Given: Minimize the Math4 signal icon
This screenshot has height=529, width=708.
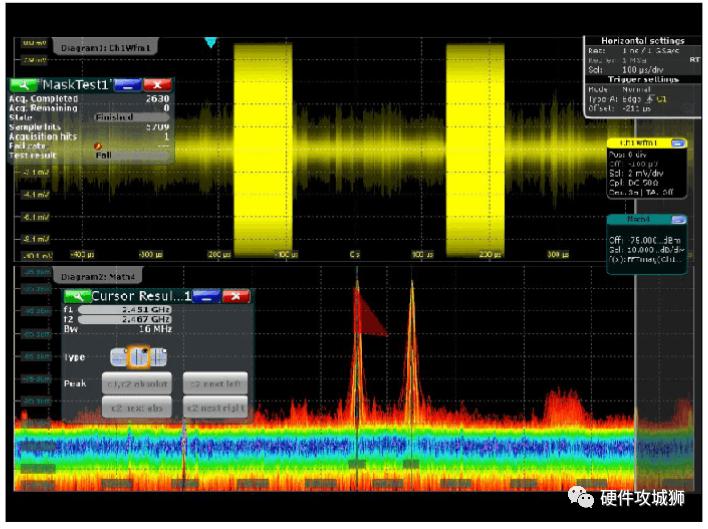Looking at the screenshot, I should click(x=678, y=220).
